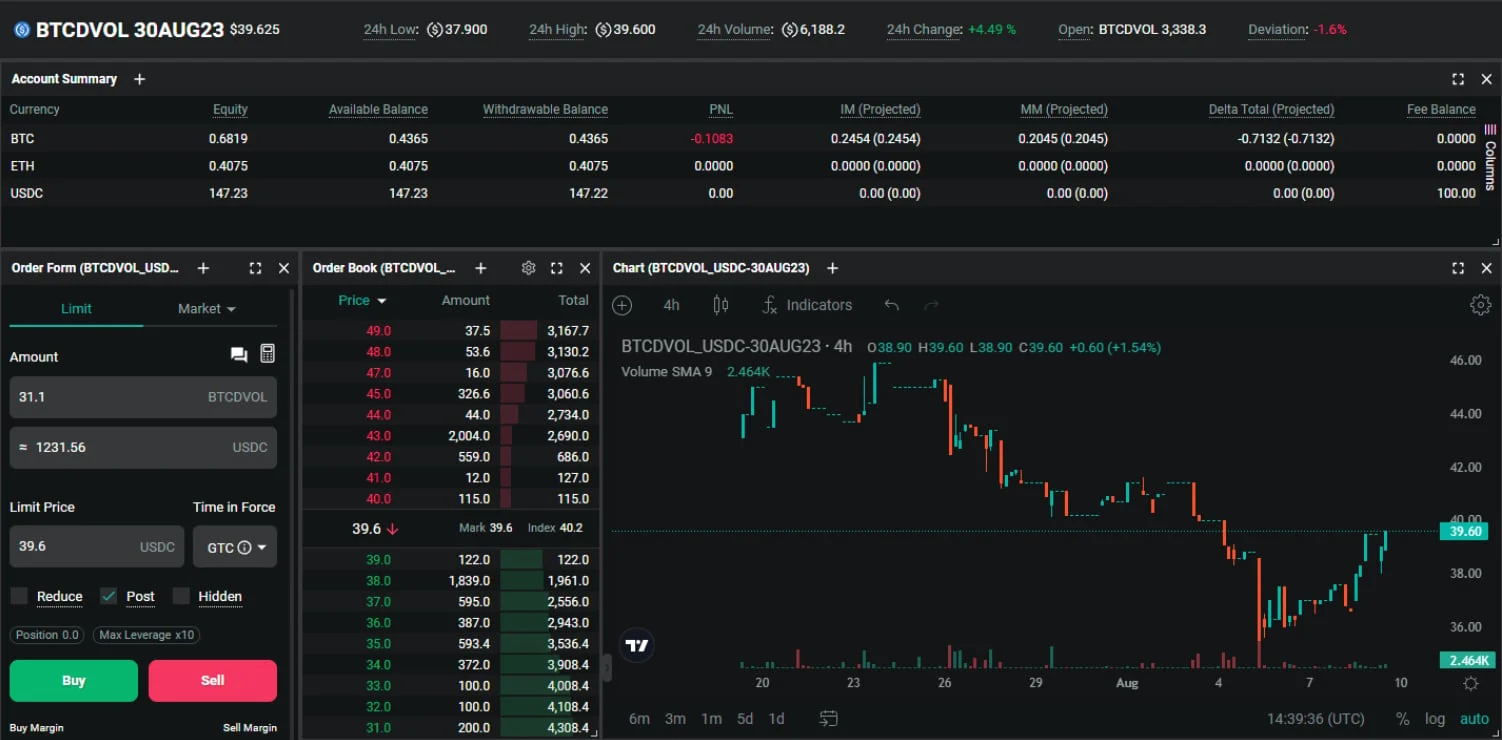Open chart settings gear icon

point(1480,305)
